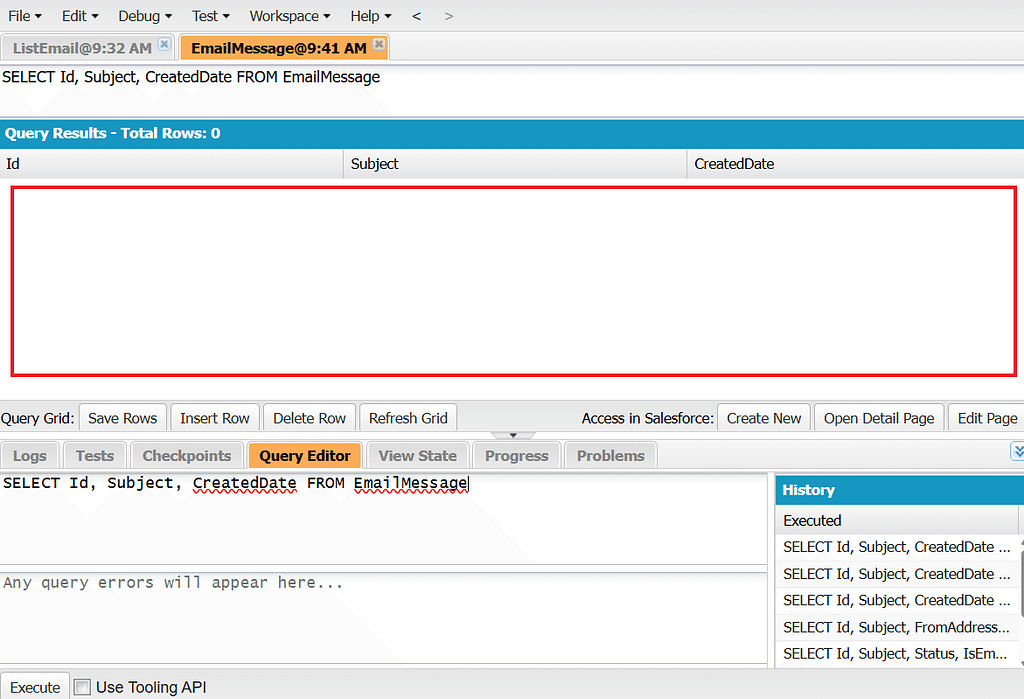The height and width of the screenshot is (699, 1024).
Task: Go forward with the right arrow
Action: click(449, 16)
